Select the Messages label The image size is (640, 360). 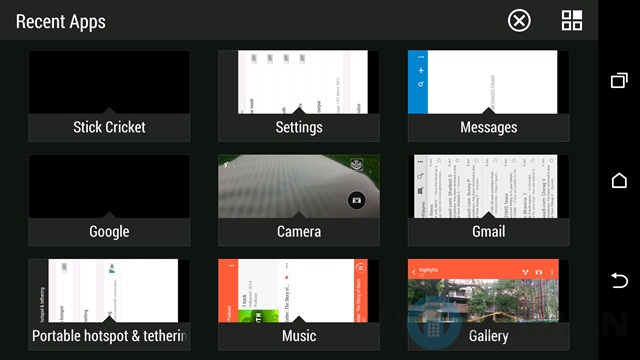489,127
